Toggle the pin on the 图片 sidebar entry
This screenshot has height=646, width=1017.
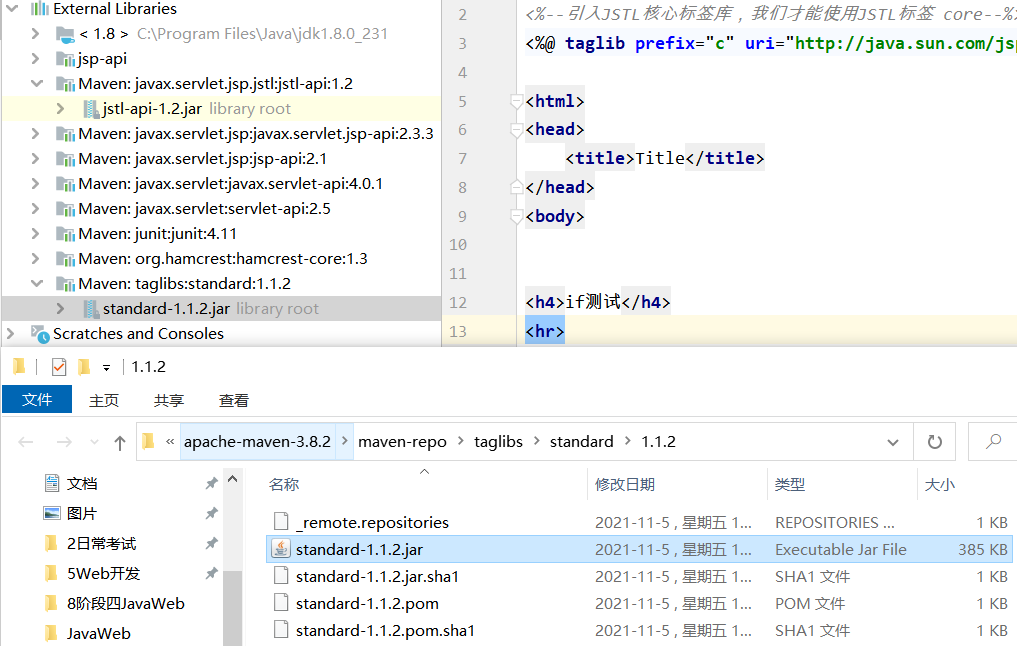click(211, 512)
